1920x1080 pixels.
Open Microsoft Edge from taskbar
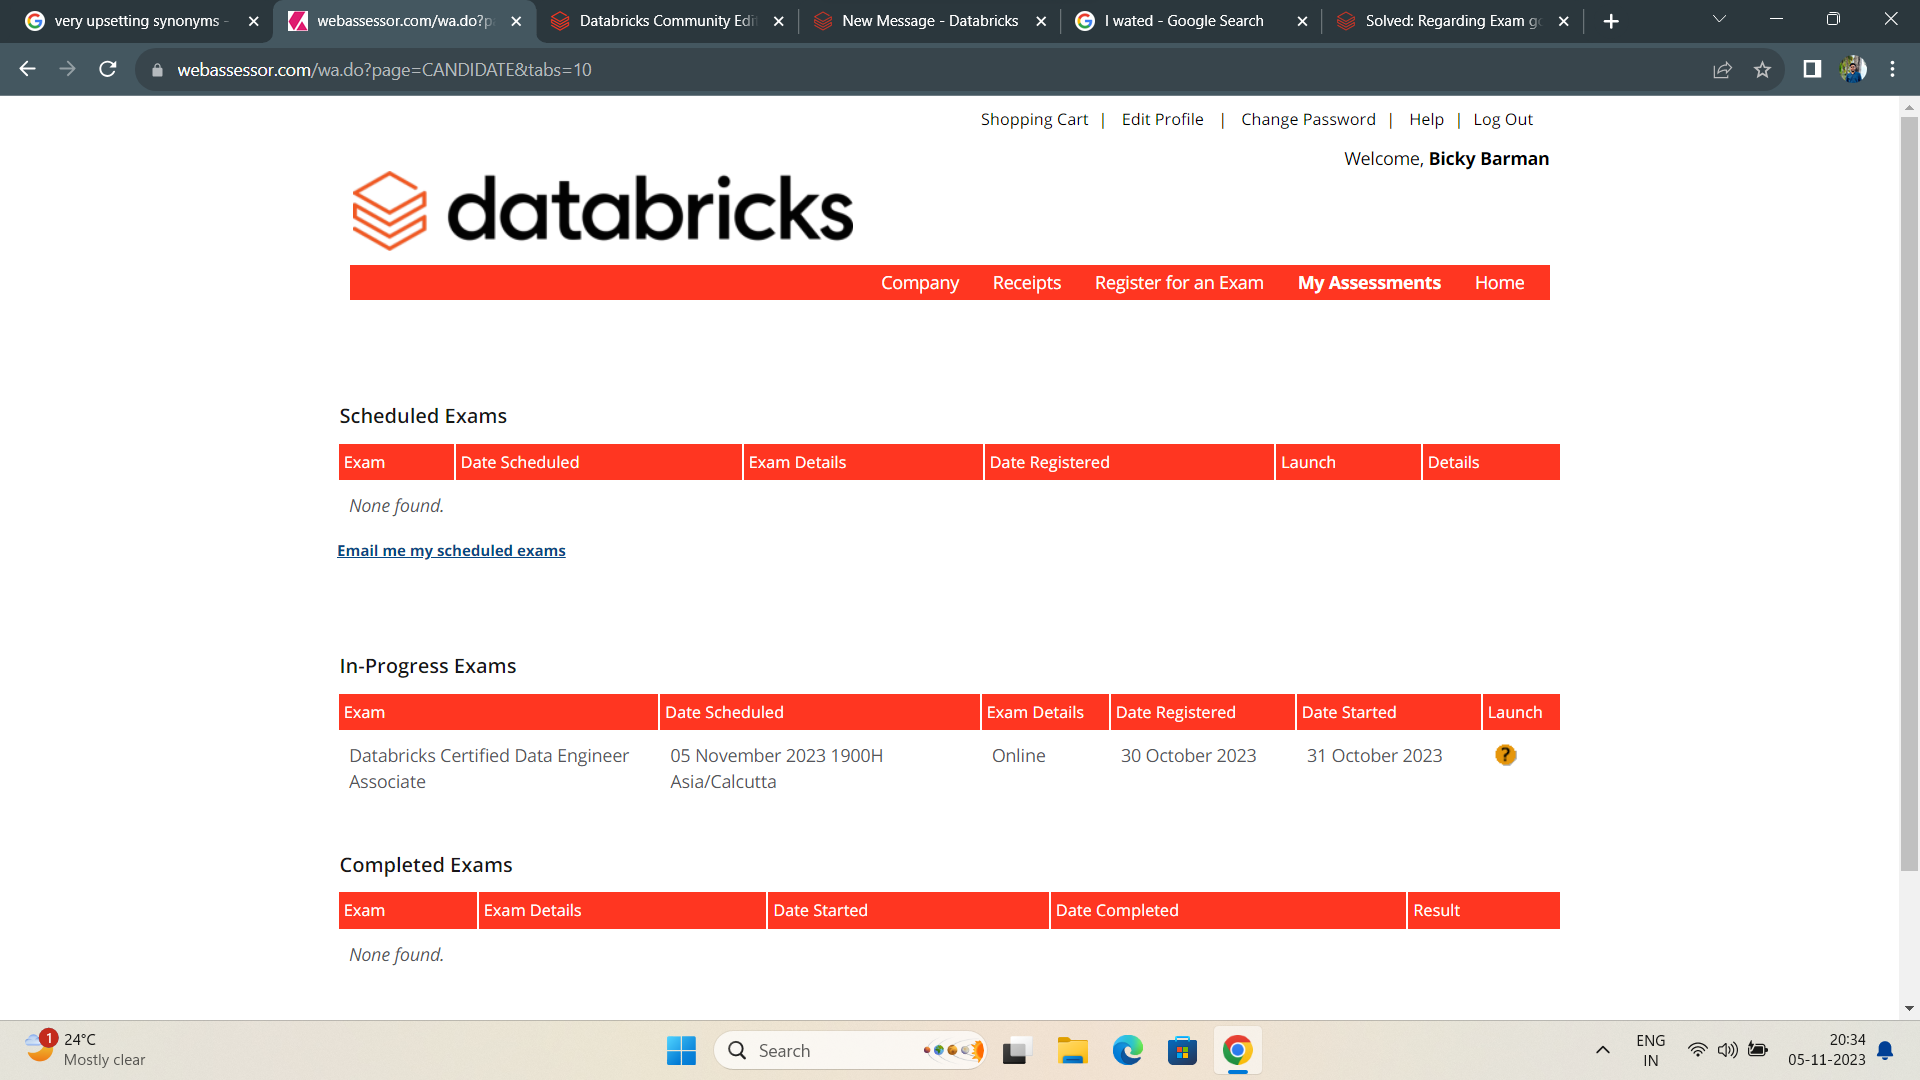1127,1050
